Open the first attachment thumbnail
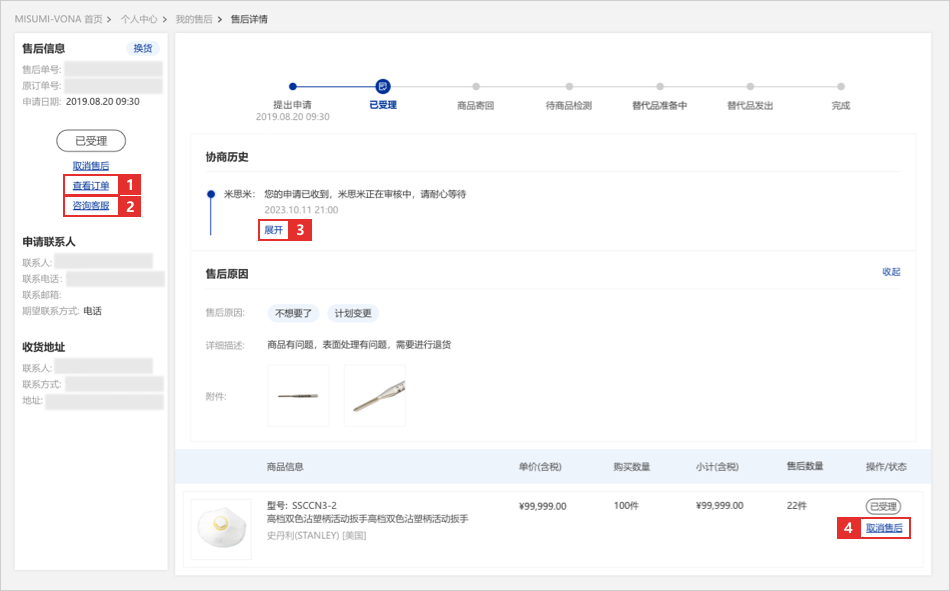 (x=298, y=396)
